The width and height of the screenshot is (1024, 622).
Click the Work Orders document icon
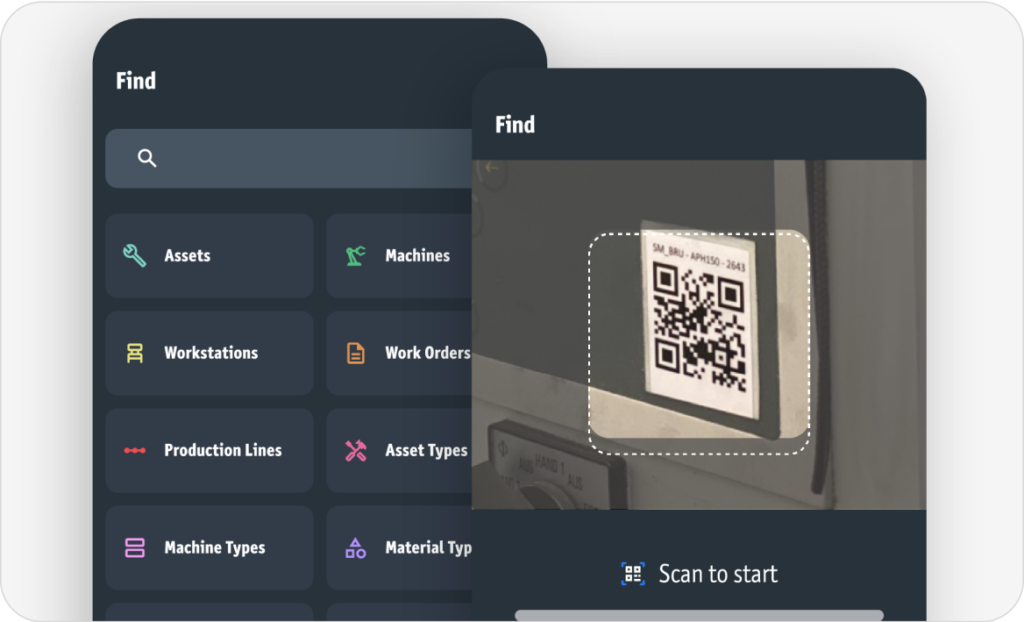click(355, 352)
